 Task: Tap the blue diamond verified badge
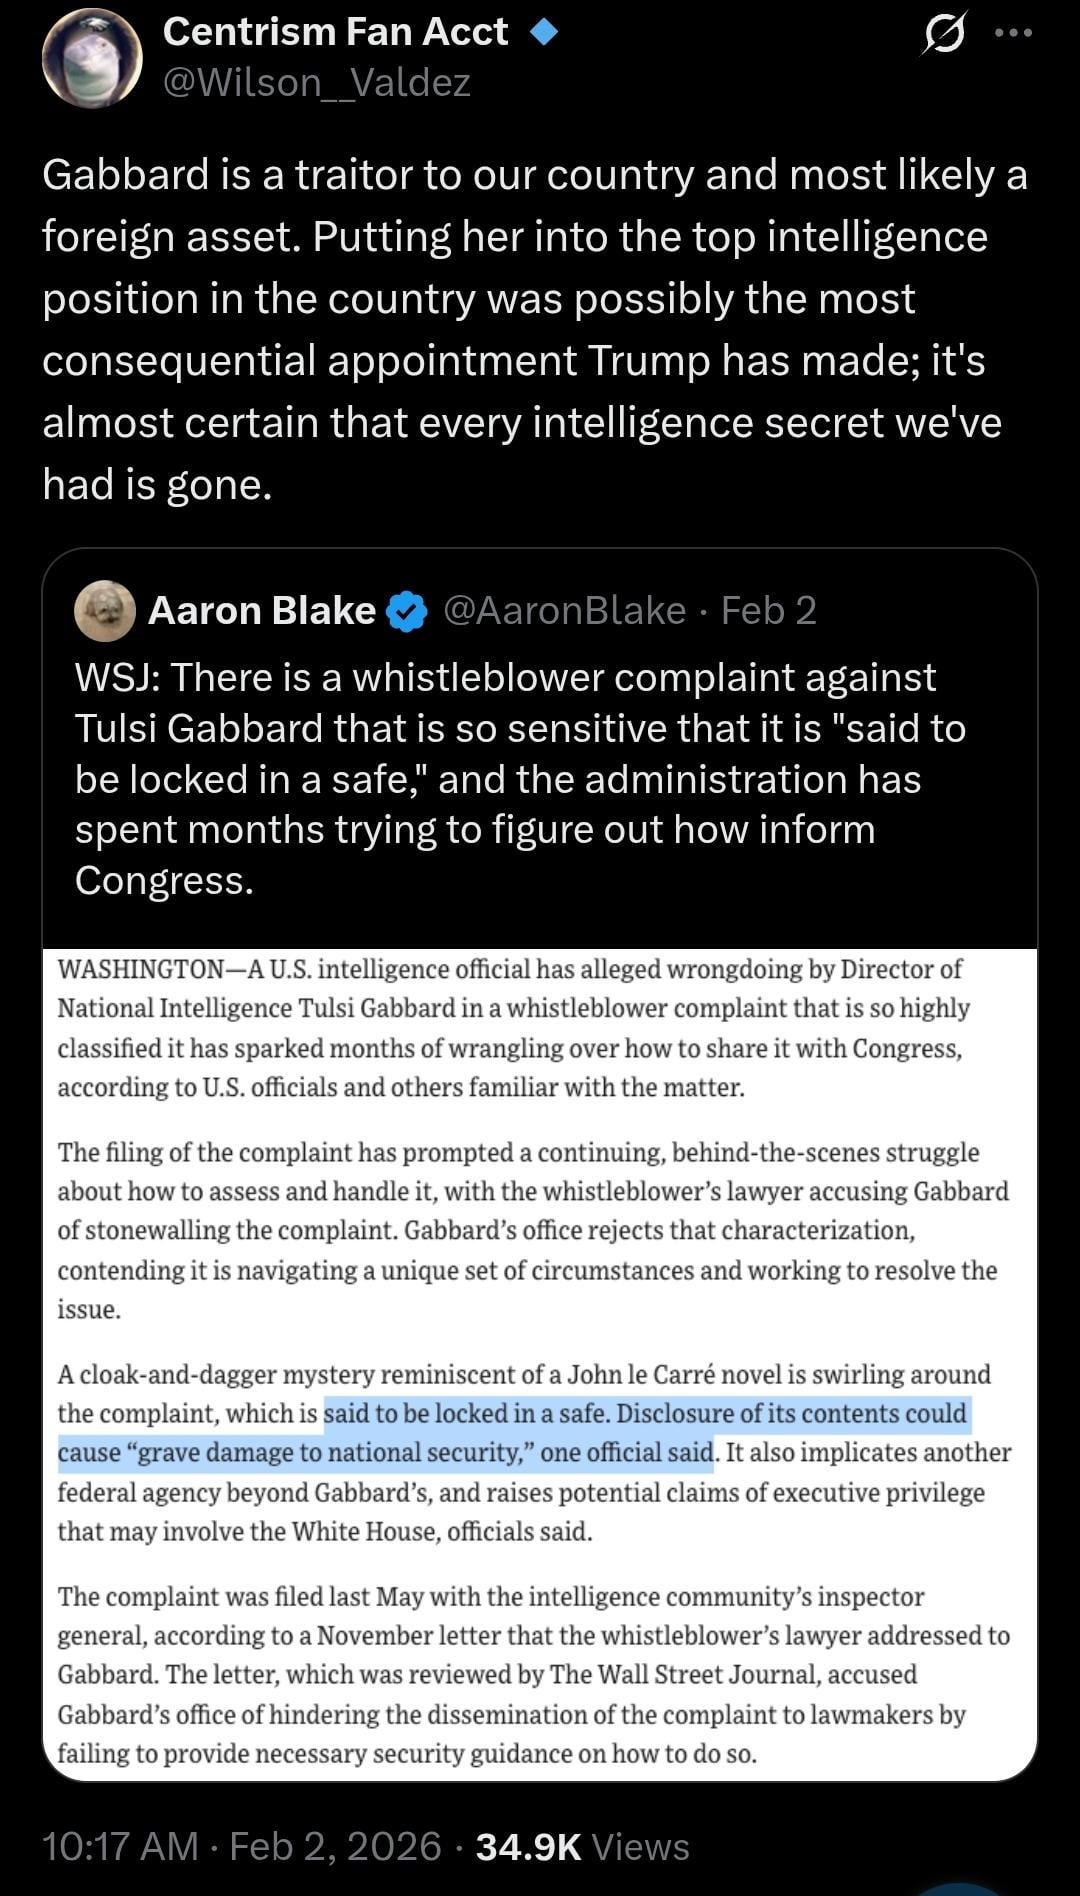point(543,33)
